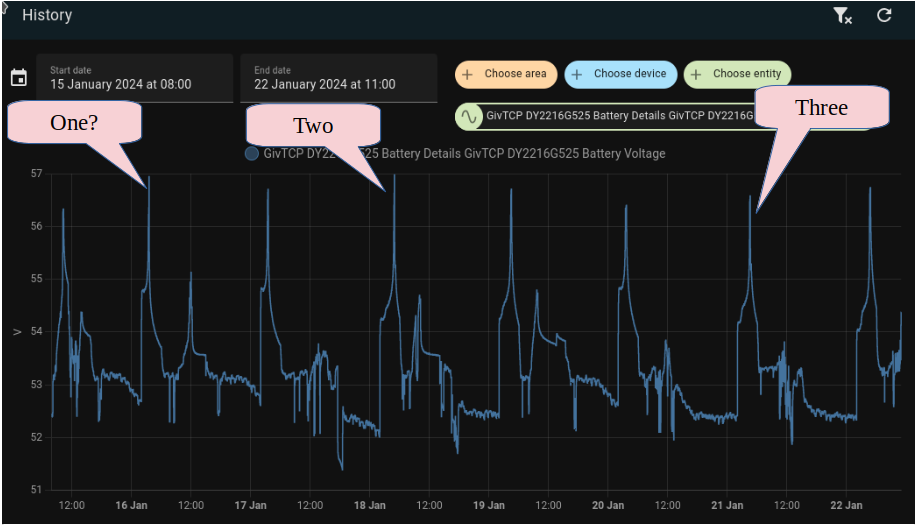Choose area filter chip
The height and width of the screenshot is (525, 915).
(506, 74)
